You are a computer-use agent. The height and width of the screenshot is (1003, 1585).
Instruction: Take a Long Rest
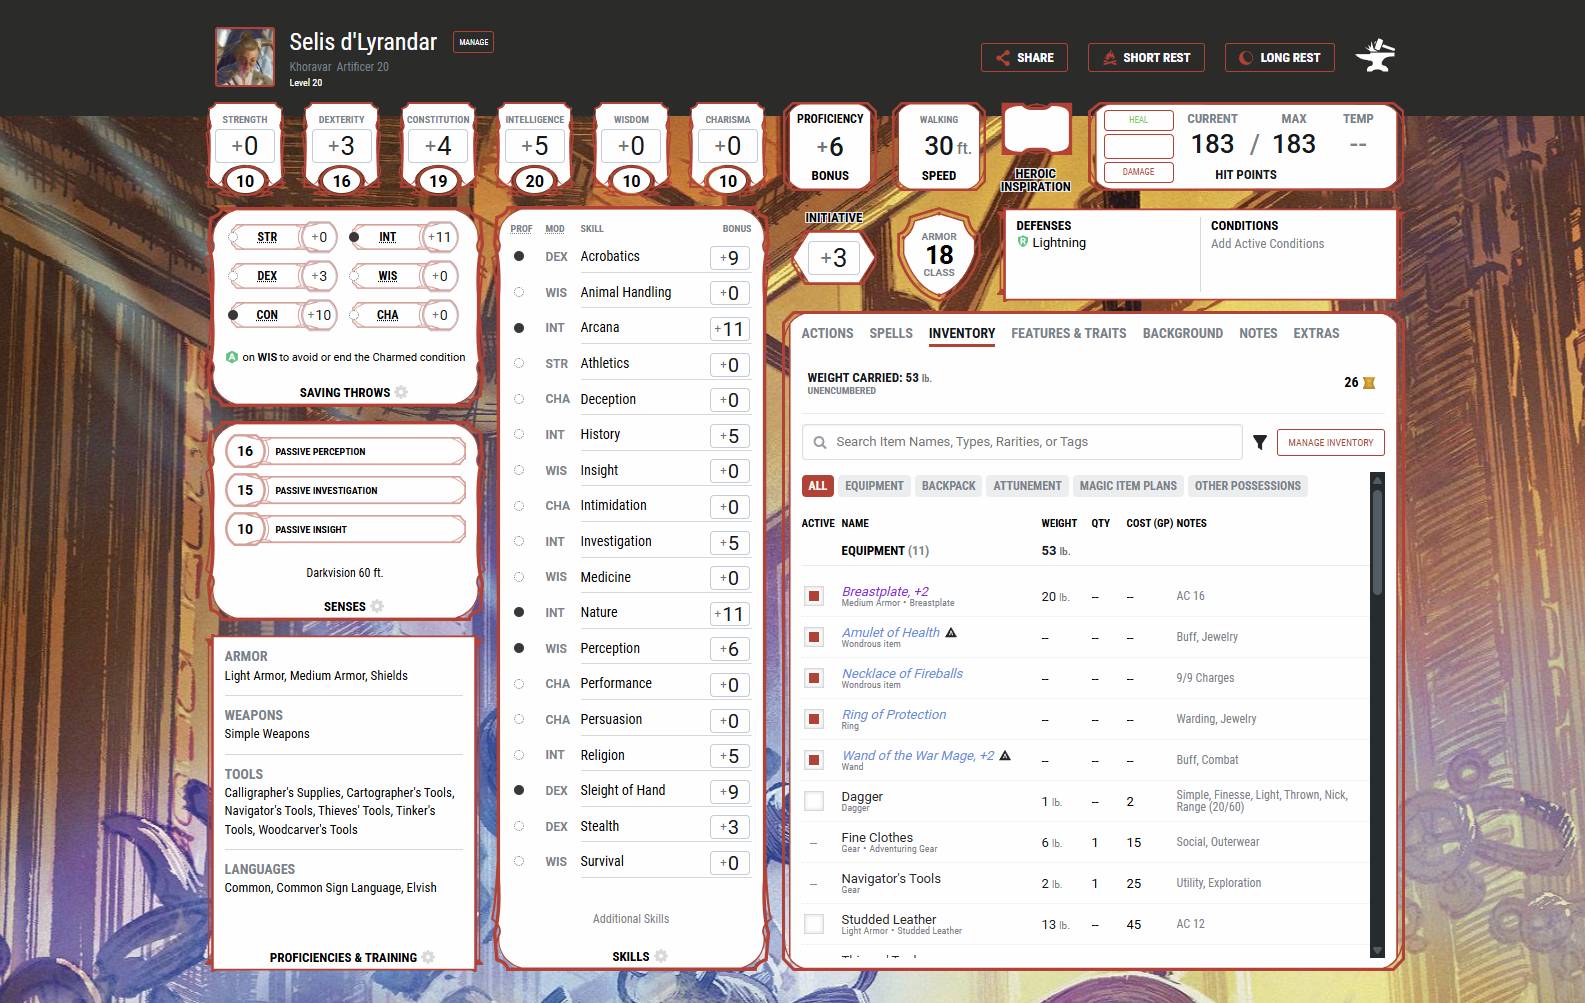coord(1279,58)
